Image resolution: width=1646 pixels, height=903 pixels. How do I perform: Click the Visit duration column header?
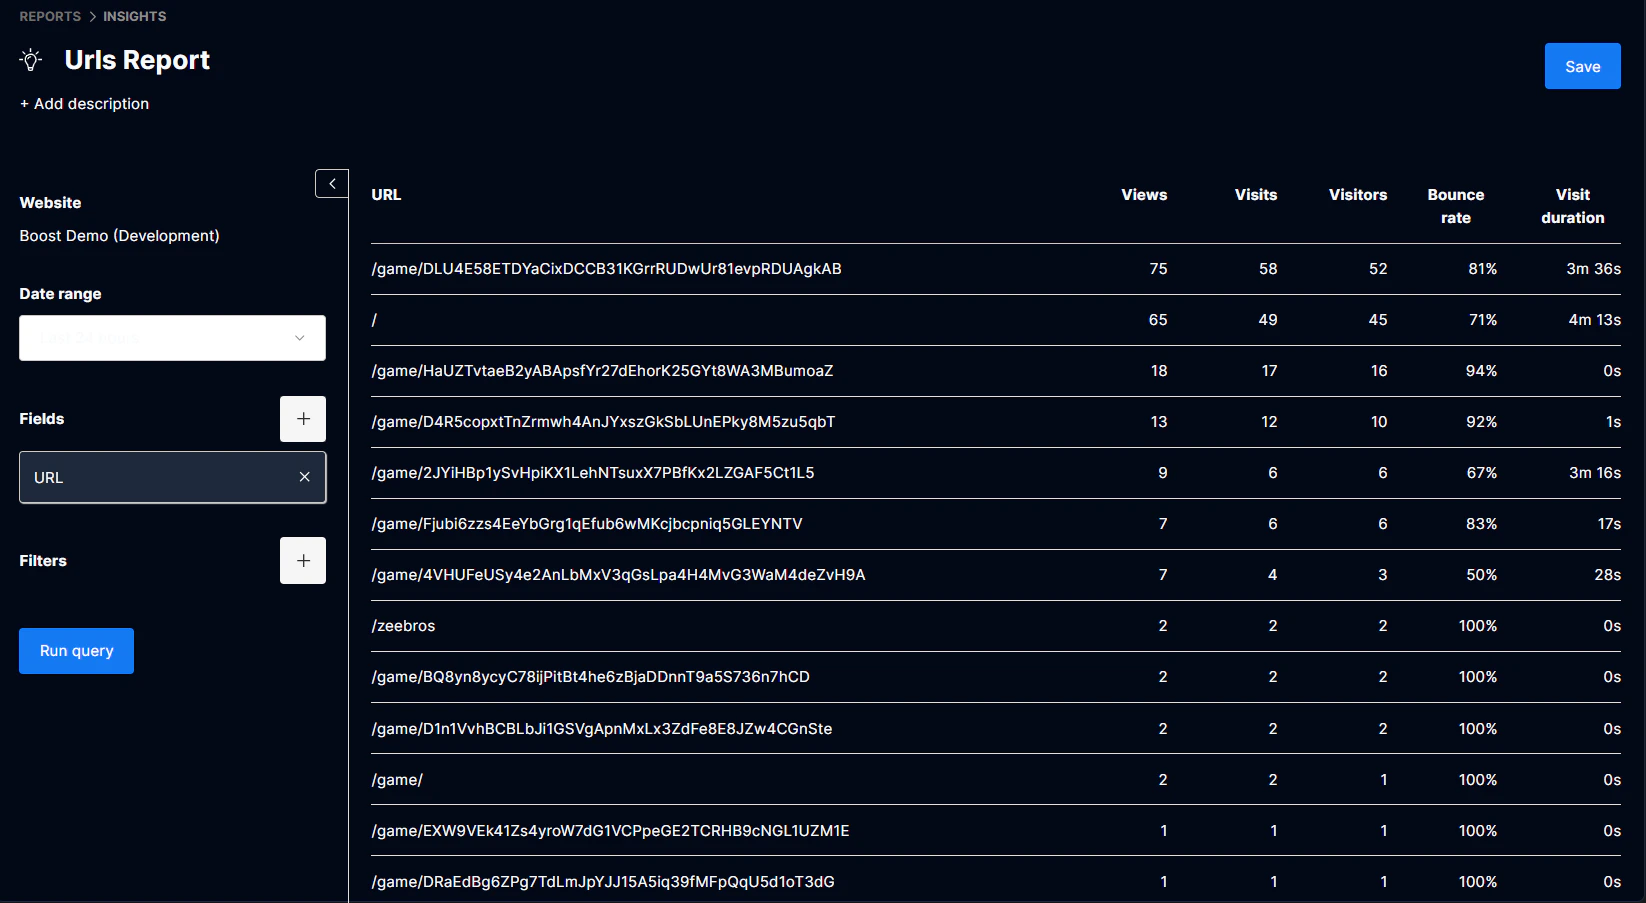1572,205
